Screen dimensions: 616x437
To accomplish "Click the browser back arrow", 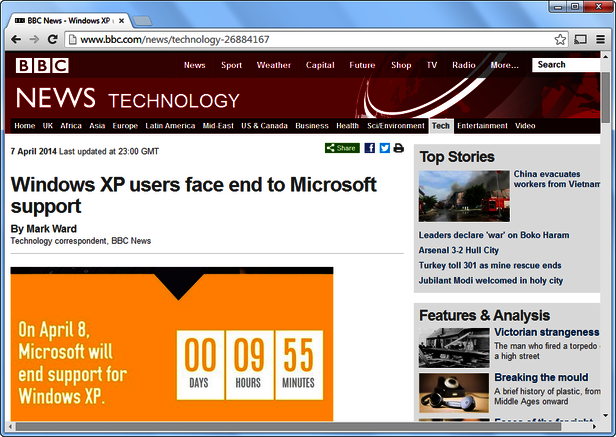I will click(x=15, y=39).
